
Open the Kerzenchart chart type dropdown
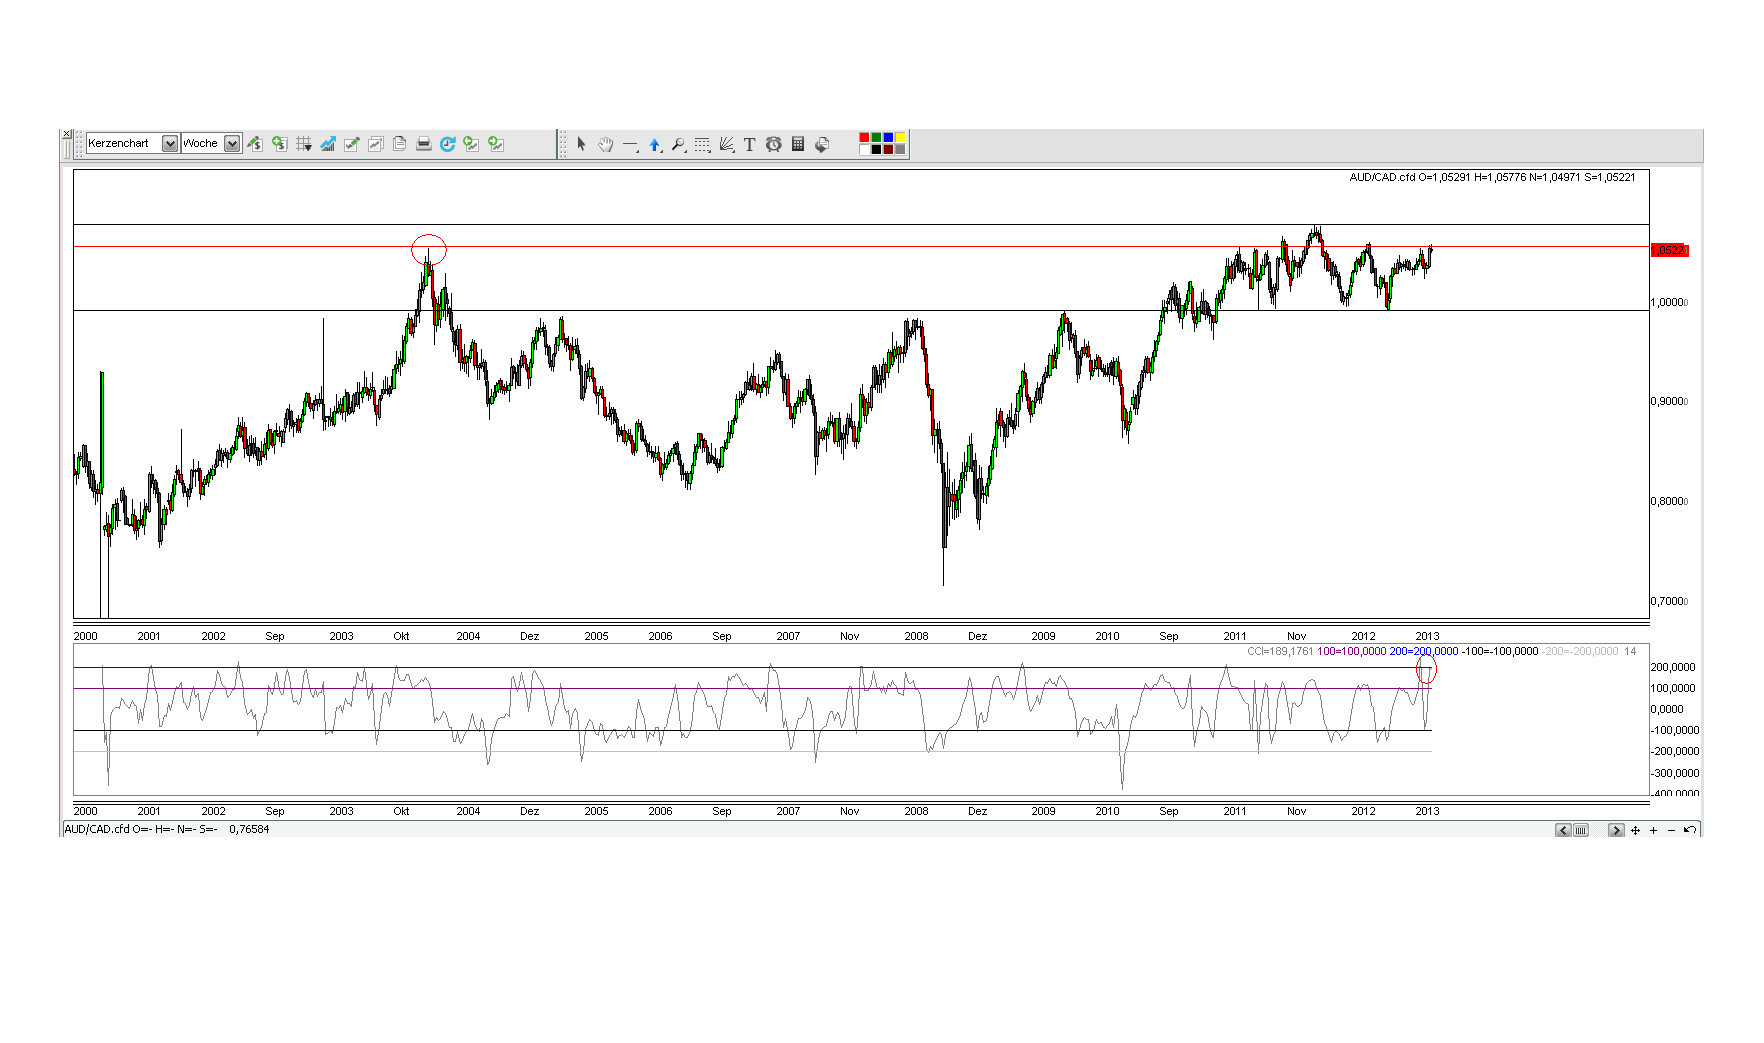click(132, 143)
